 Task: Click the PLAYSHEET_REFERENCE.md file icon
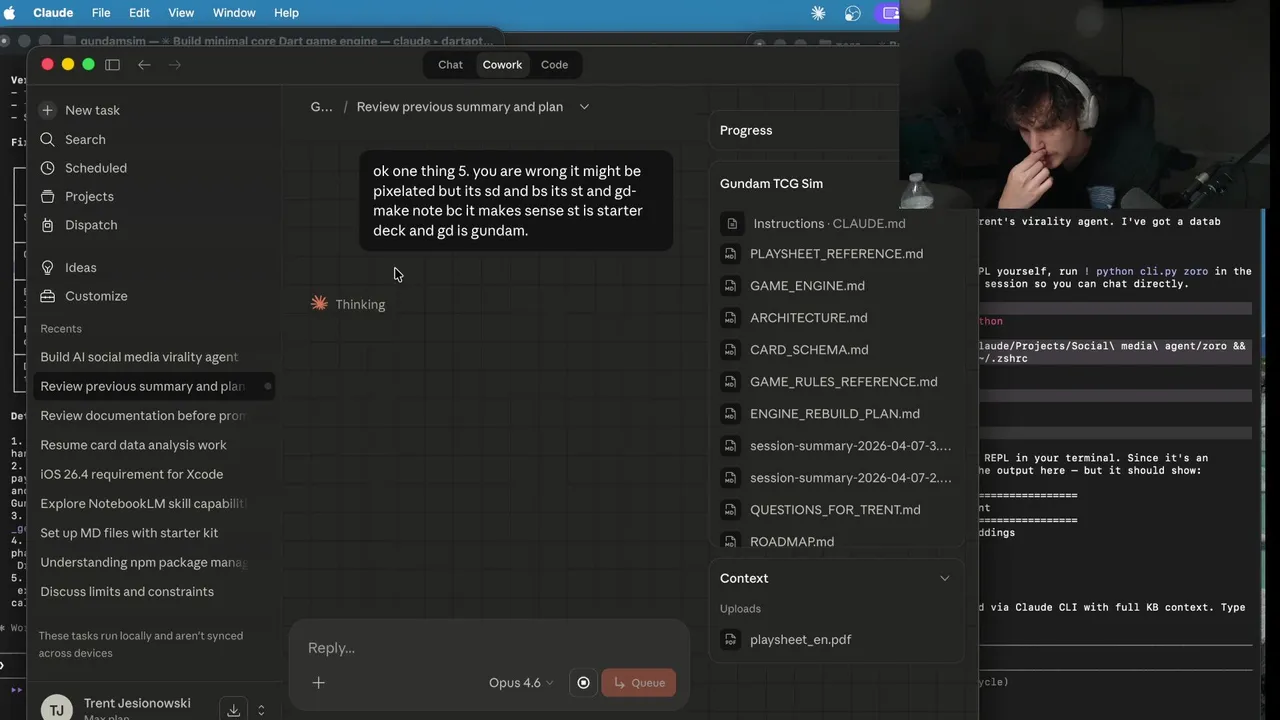[729, 254]
